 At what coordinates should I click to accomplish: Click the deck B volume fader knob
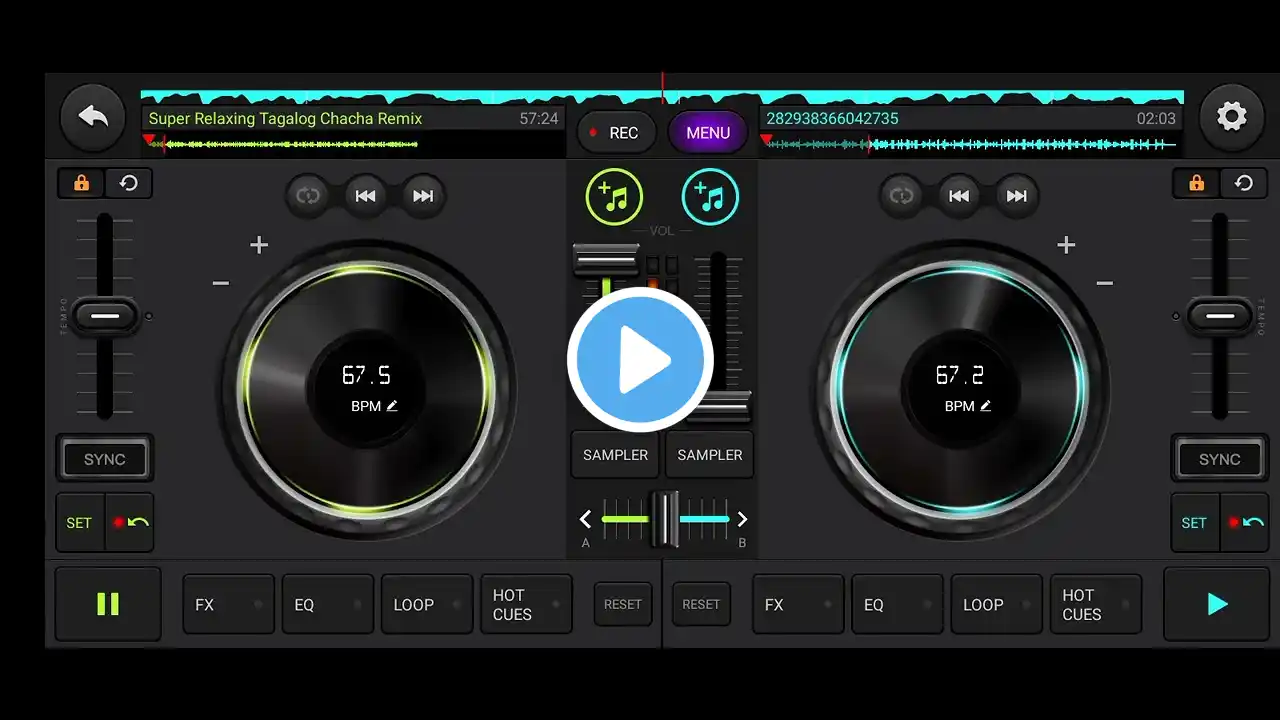click(x=718, y=407)
